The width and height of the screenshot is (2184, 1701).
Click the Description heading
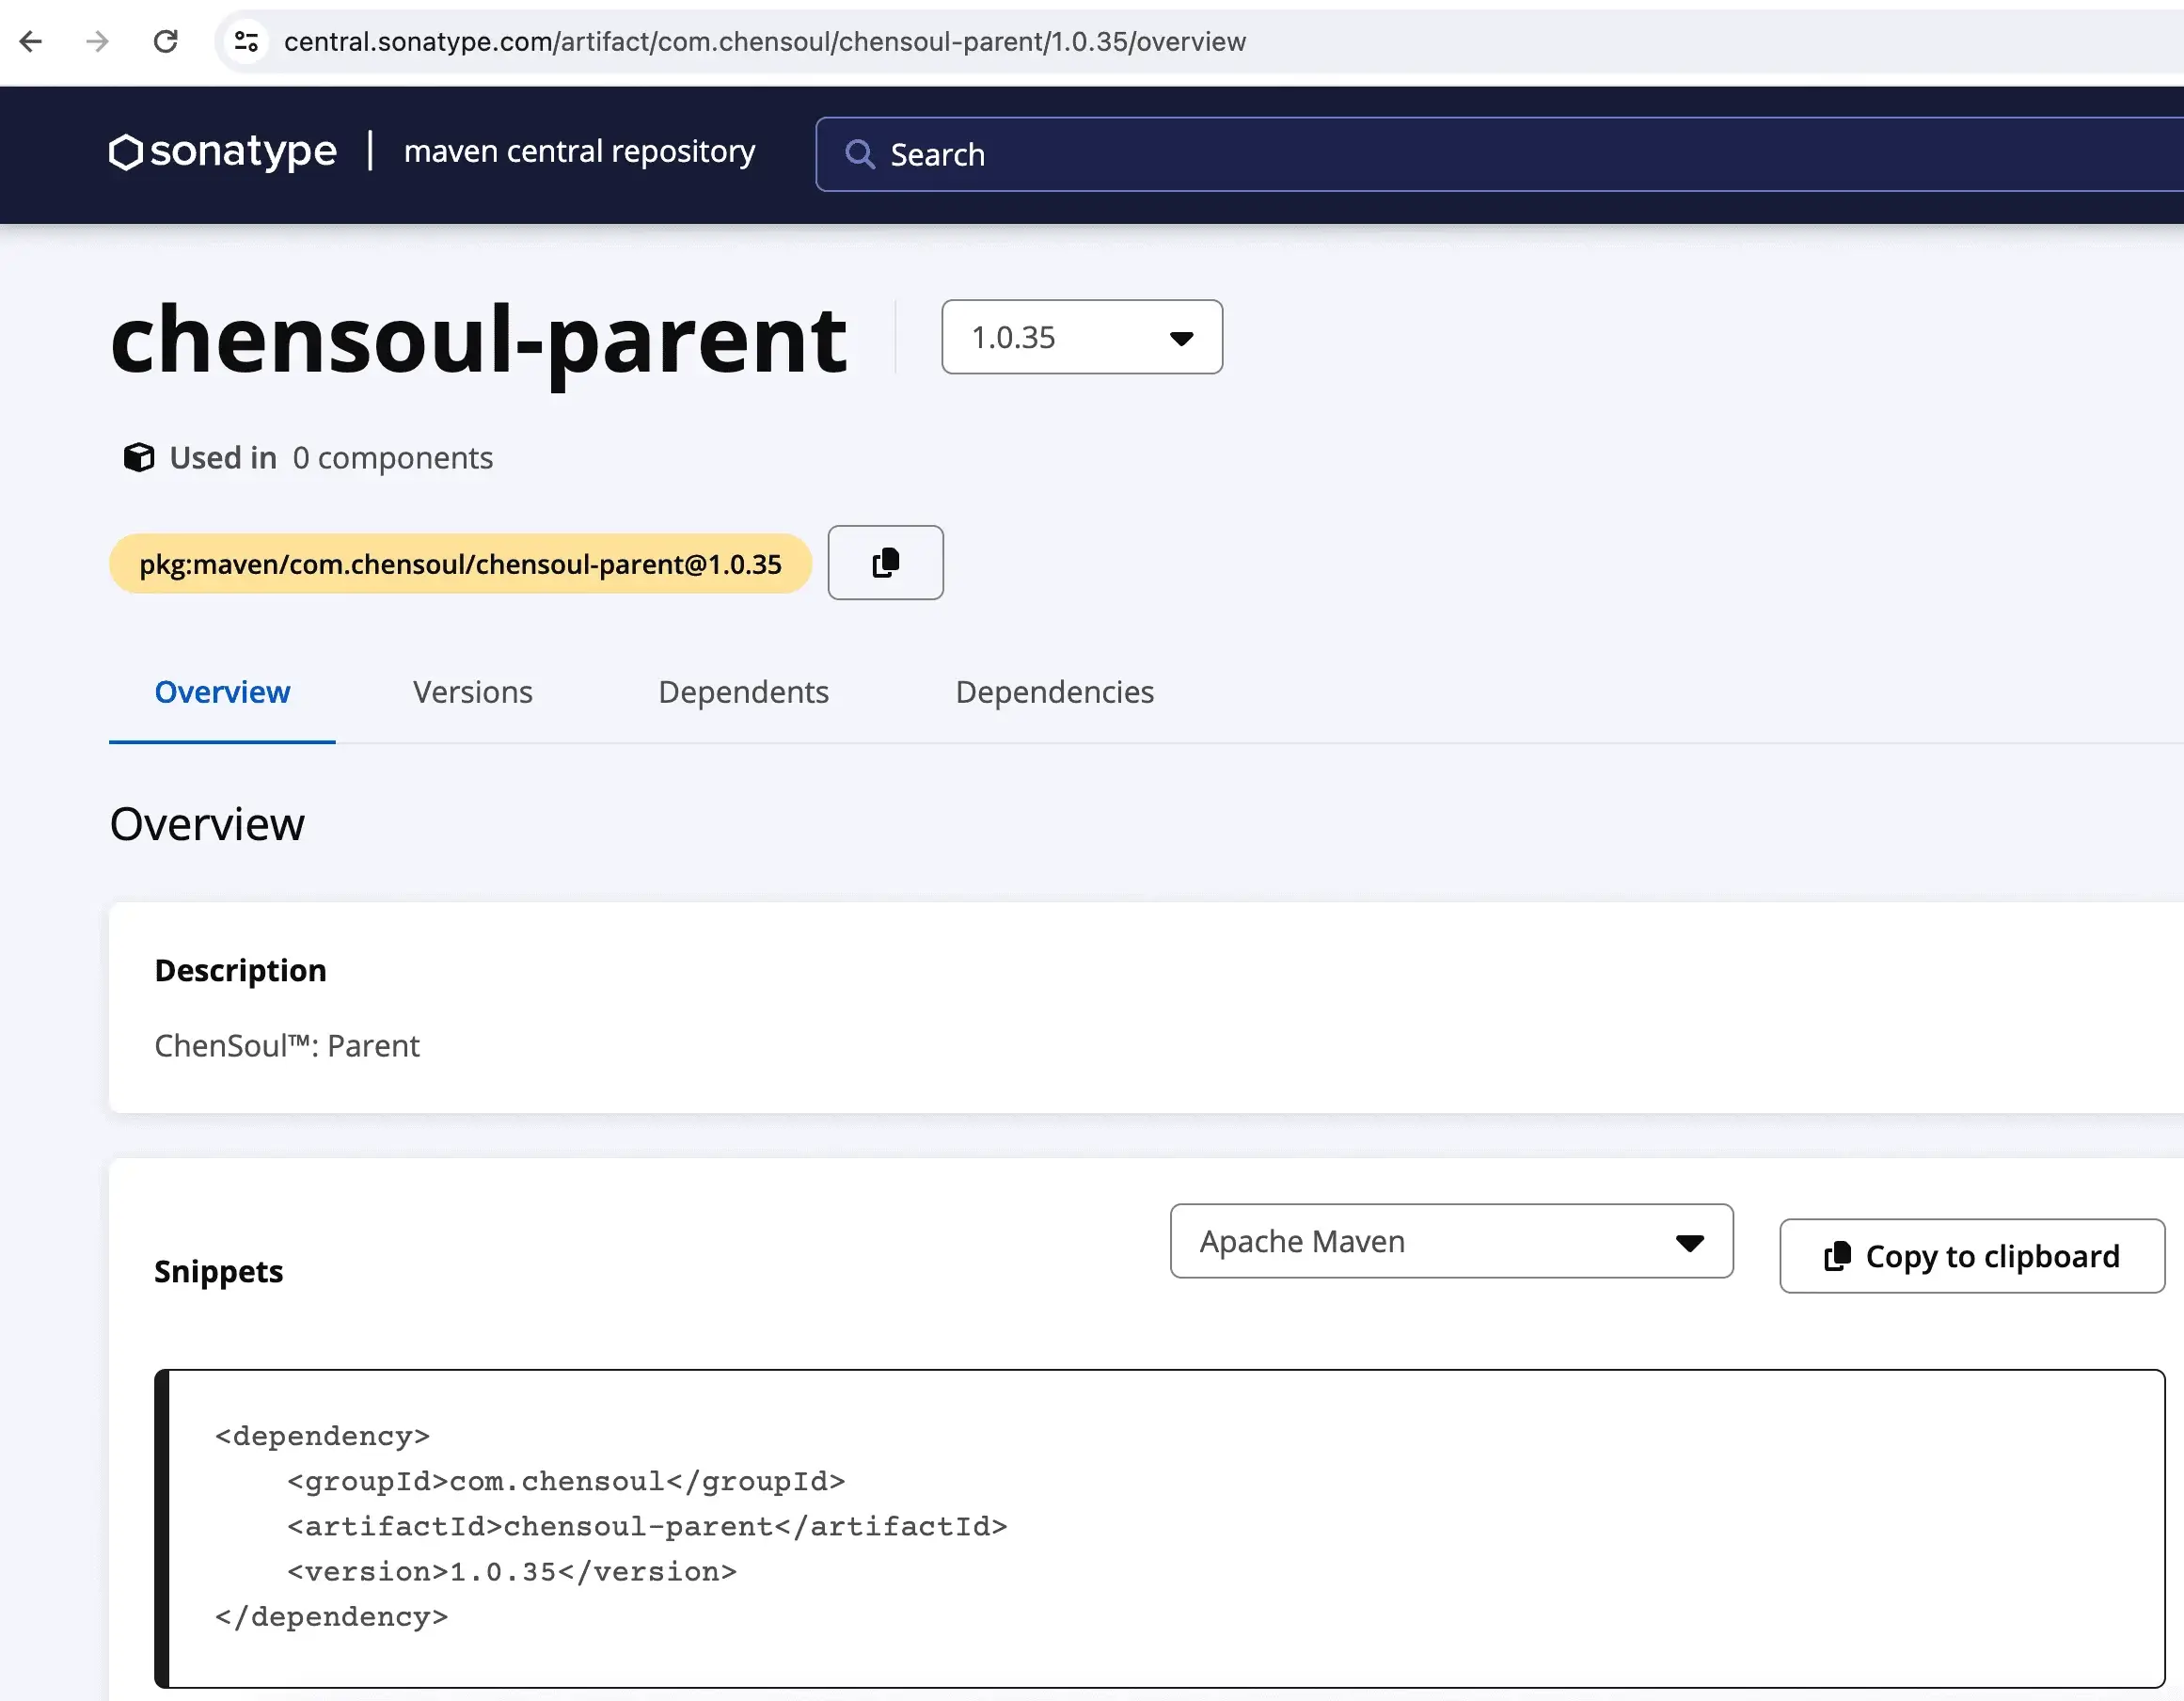pos(240,970)
